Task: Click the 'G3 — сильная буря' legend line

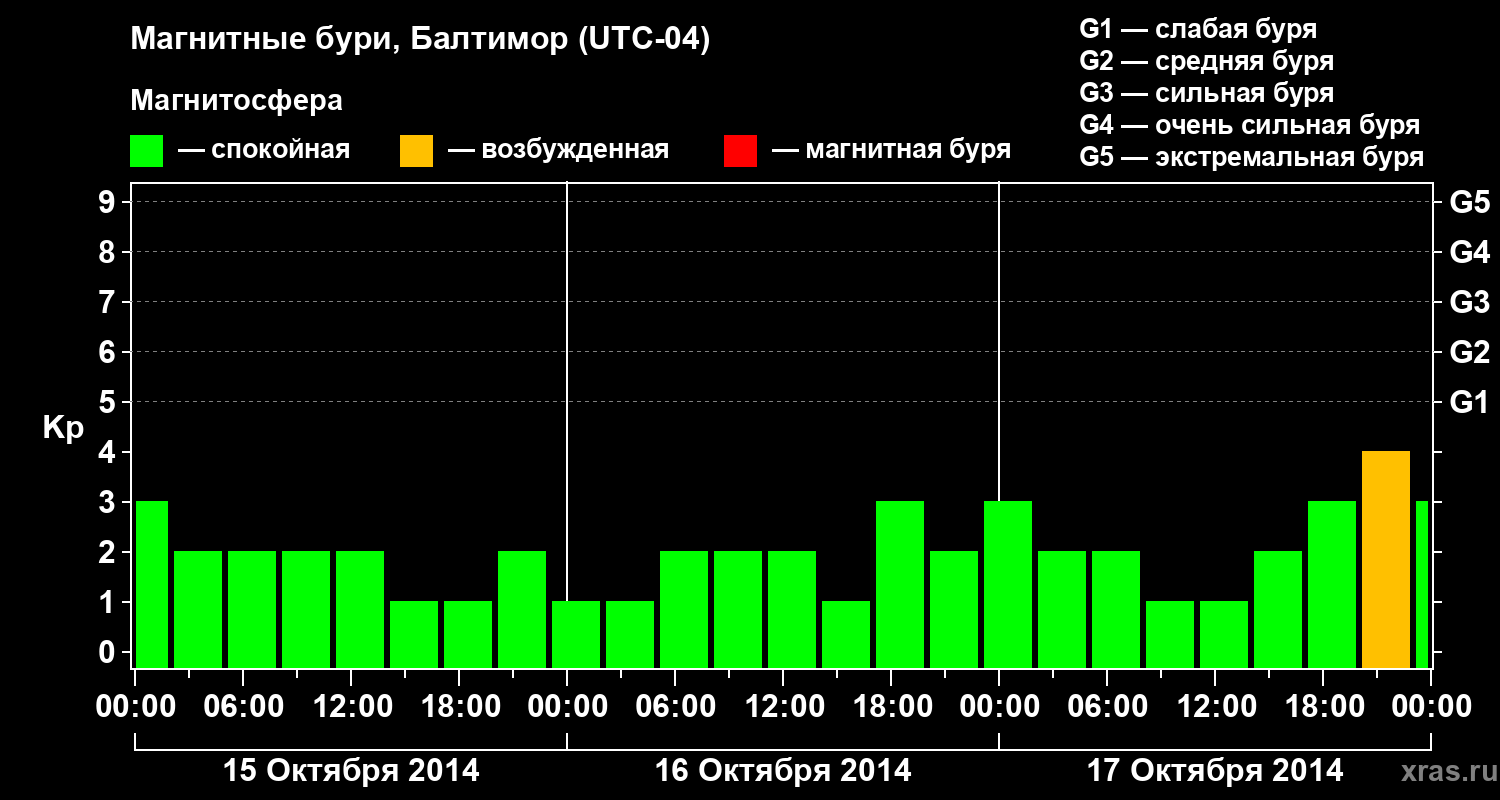Action: tap(1206, 93)
